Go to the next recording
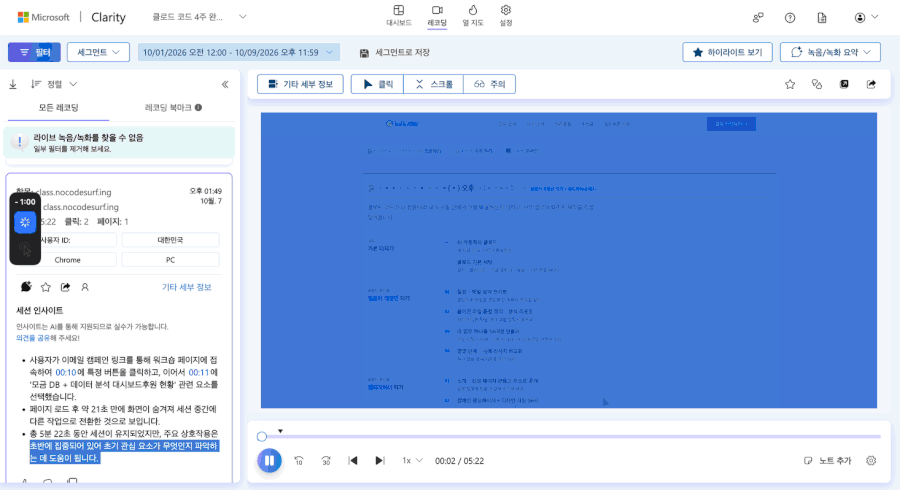 (379, 460)
